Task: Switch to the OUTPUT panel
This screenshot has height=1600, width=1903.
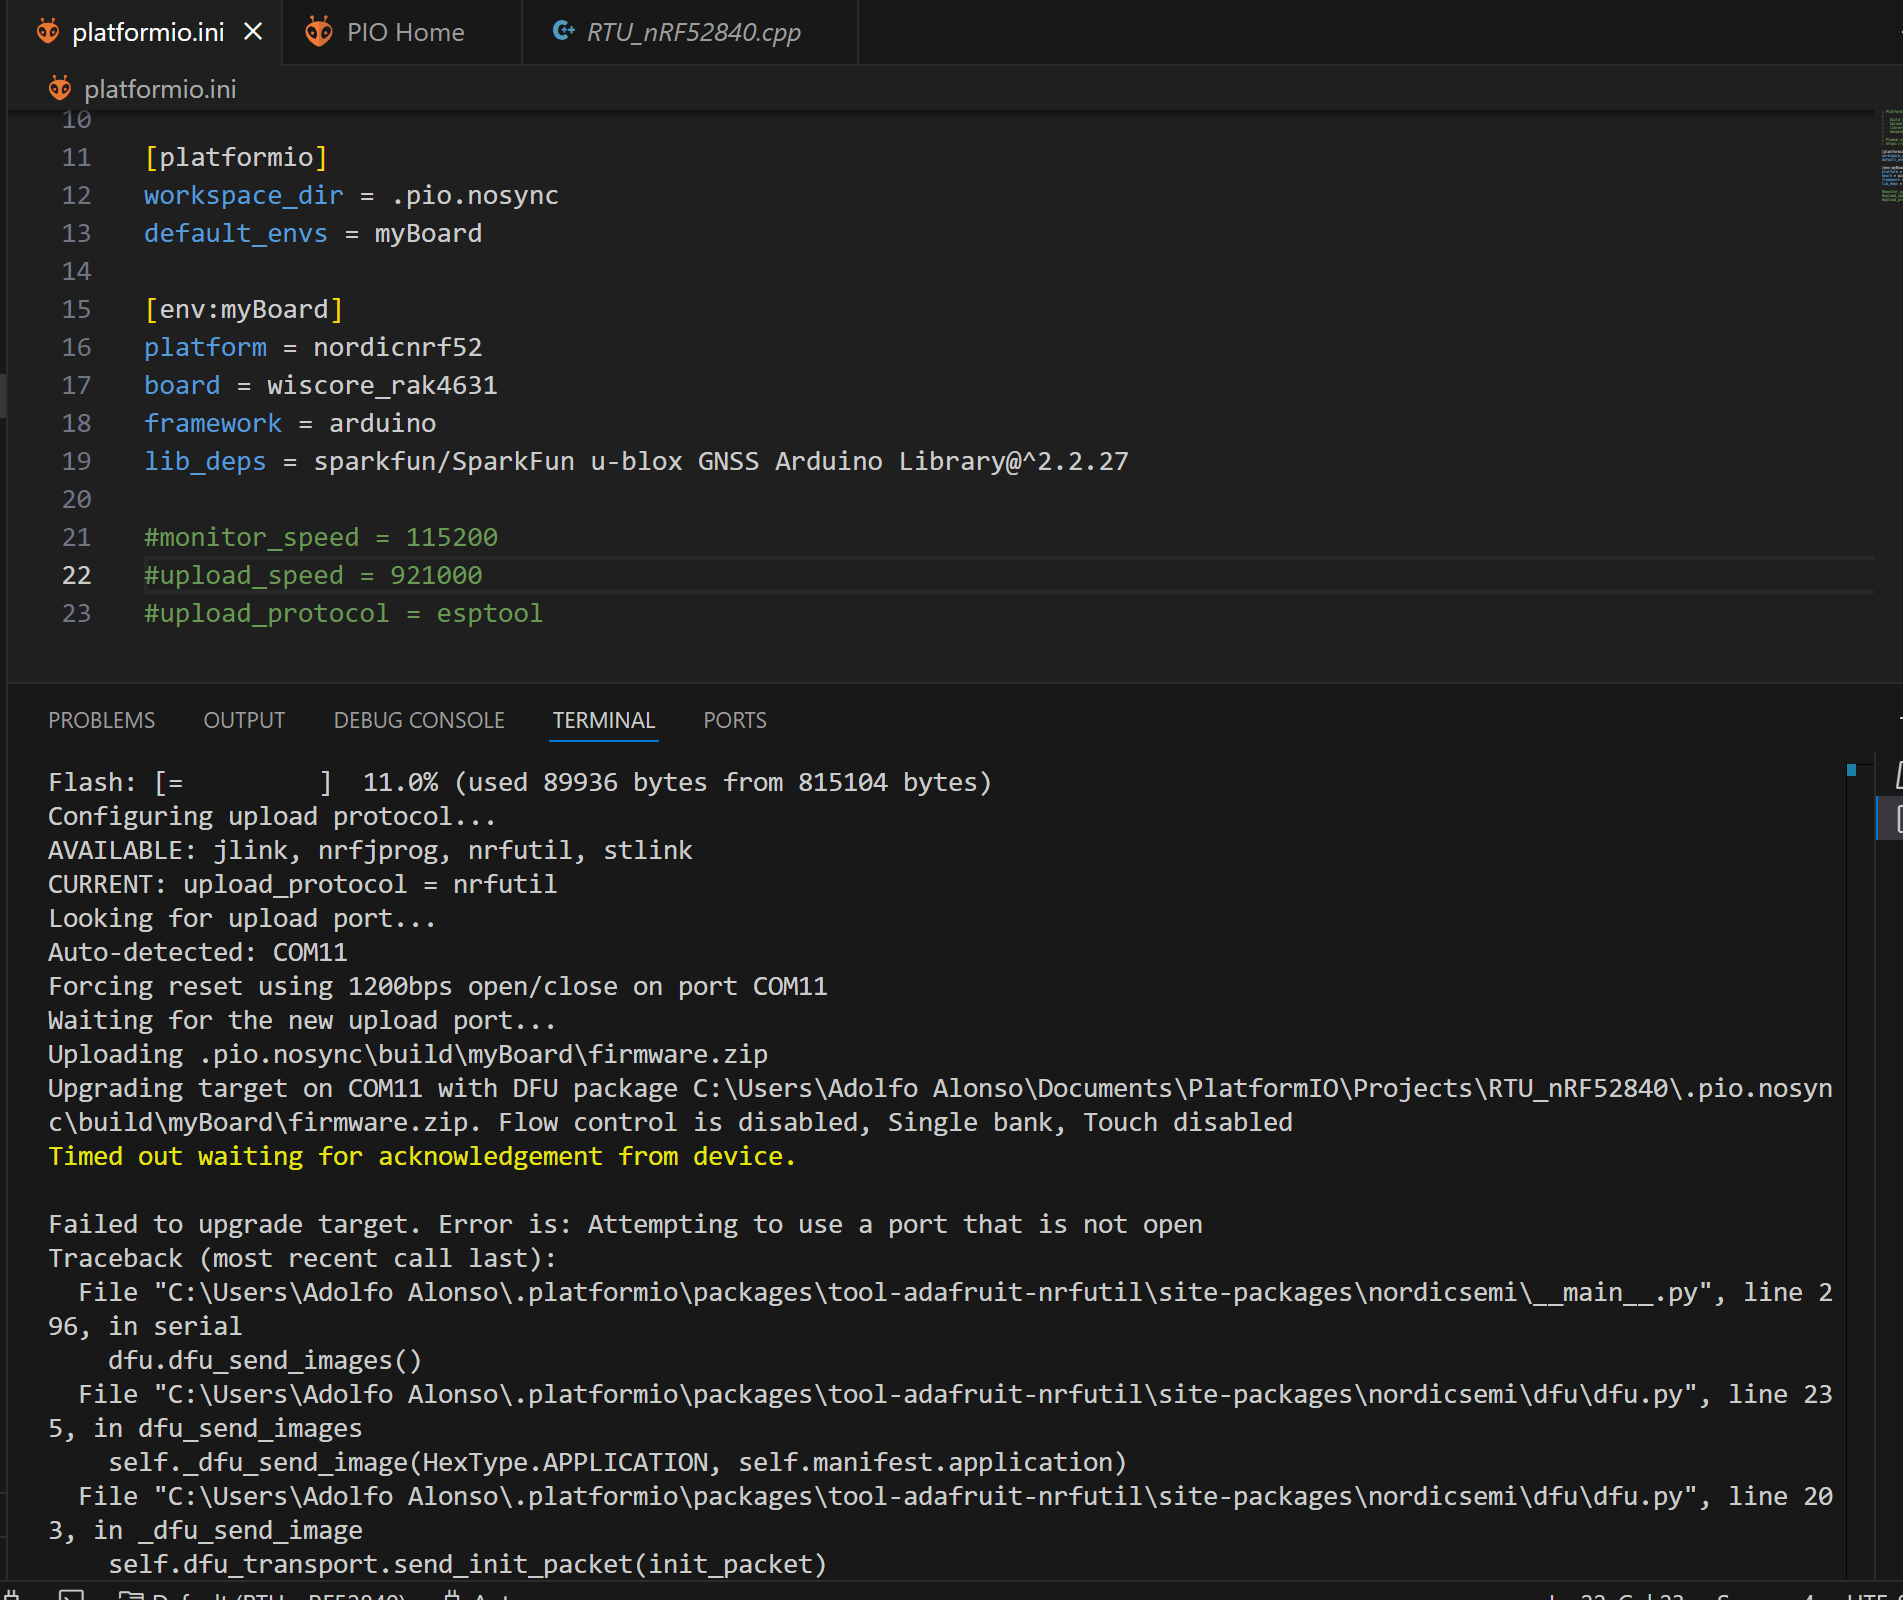Action: click(244, 720)
